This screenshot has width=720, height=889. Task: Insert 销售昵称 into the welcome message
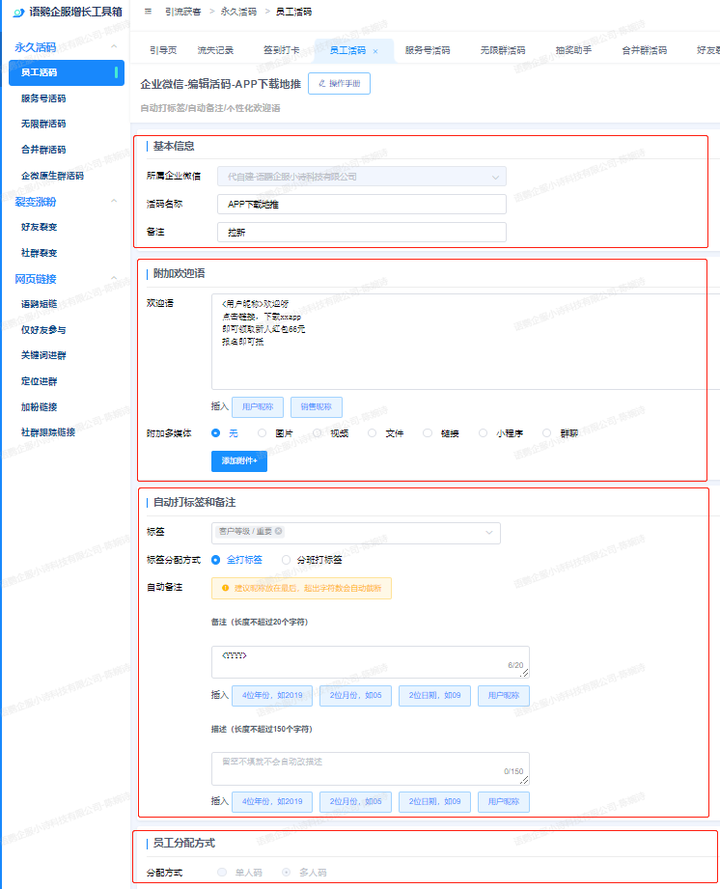tap(316, 407)
